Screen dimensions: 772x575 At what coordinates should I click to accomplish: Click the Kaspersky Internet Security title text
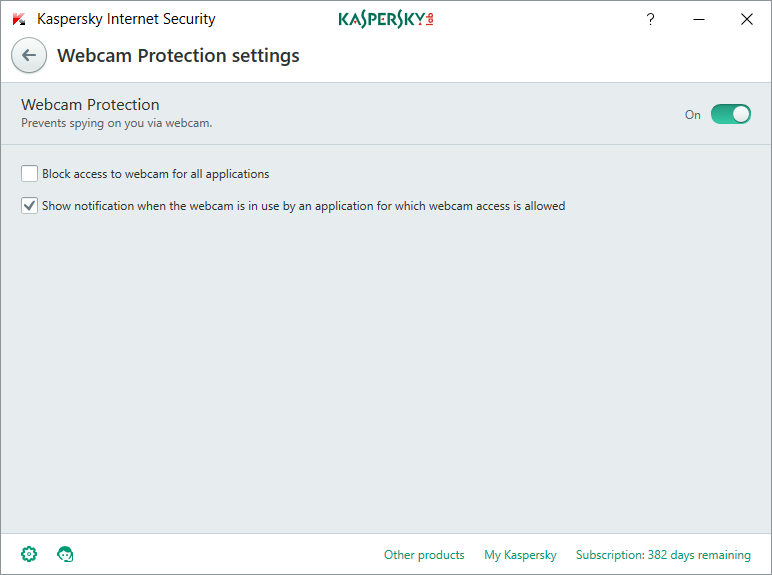pos(126,19)
